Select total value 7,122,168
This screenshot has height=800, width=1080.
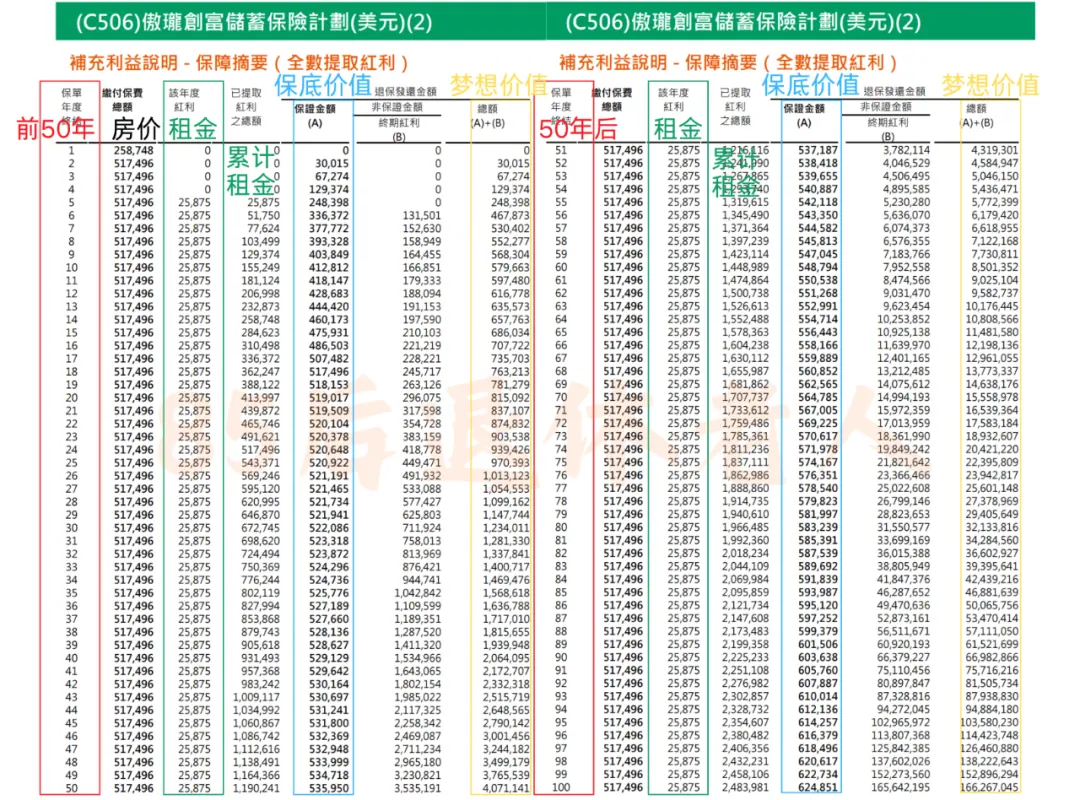pos(995,242)
